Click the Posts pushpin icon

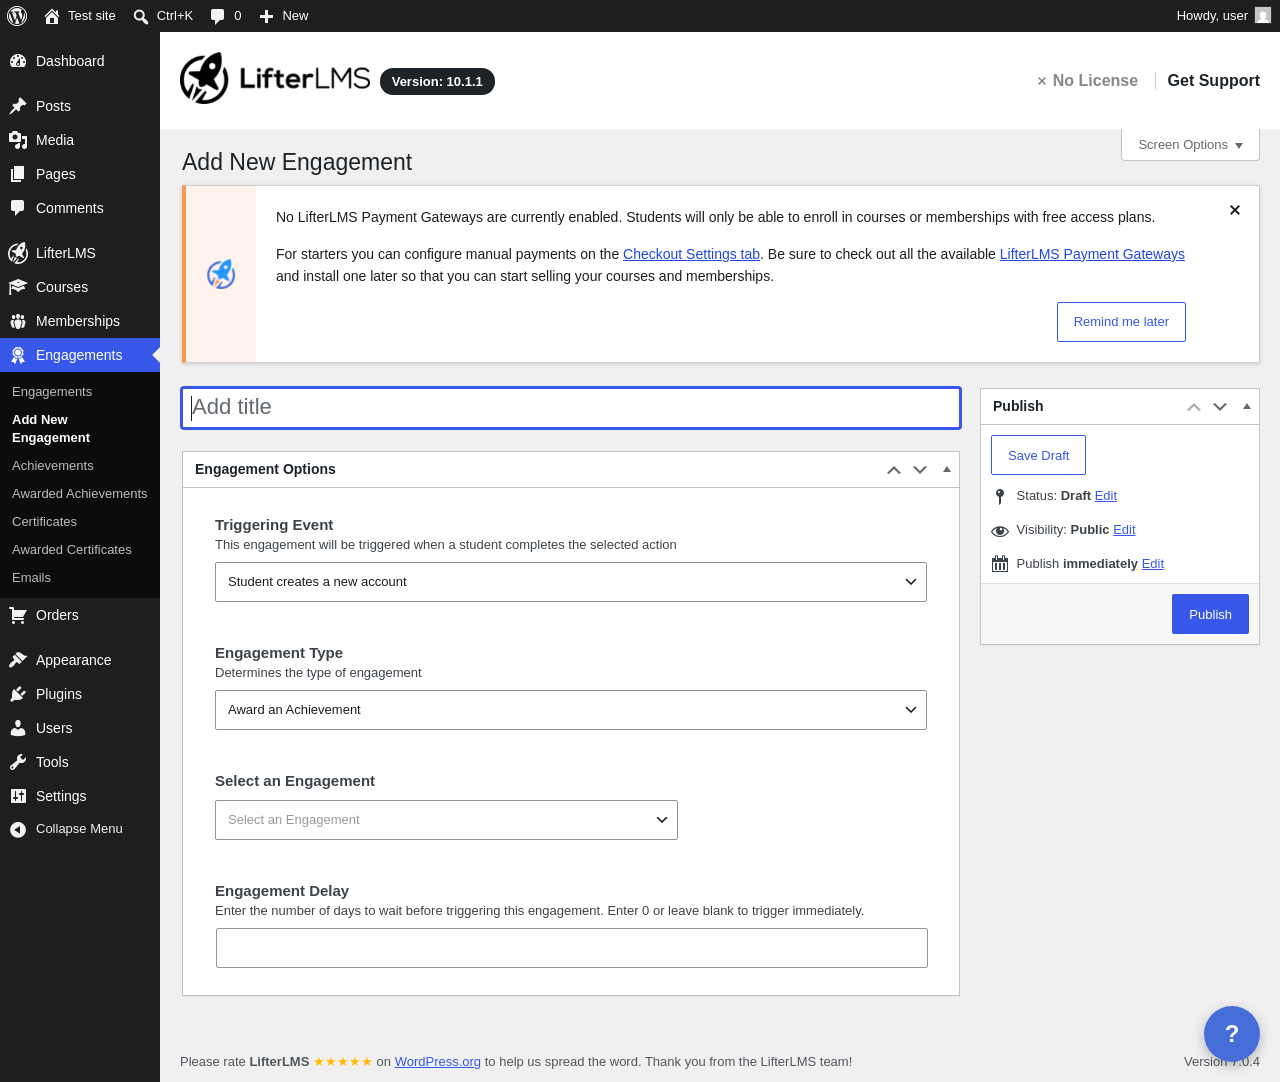pos(18,106)
